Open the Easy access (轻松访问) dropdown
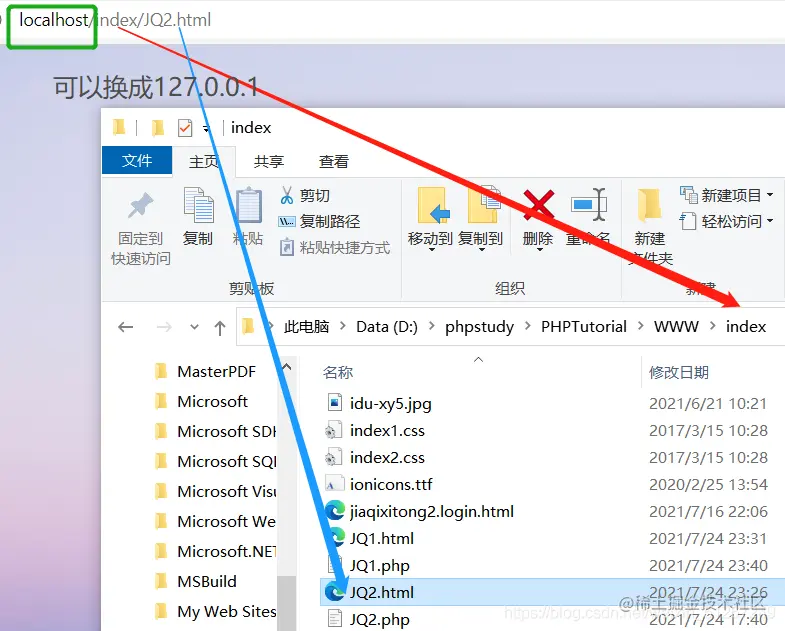785x631 pixels. (x=726, y=221)
